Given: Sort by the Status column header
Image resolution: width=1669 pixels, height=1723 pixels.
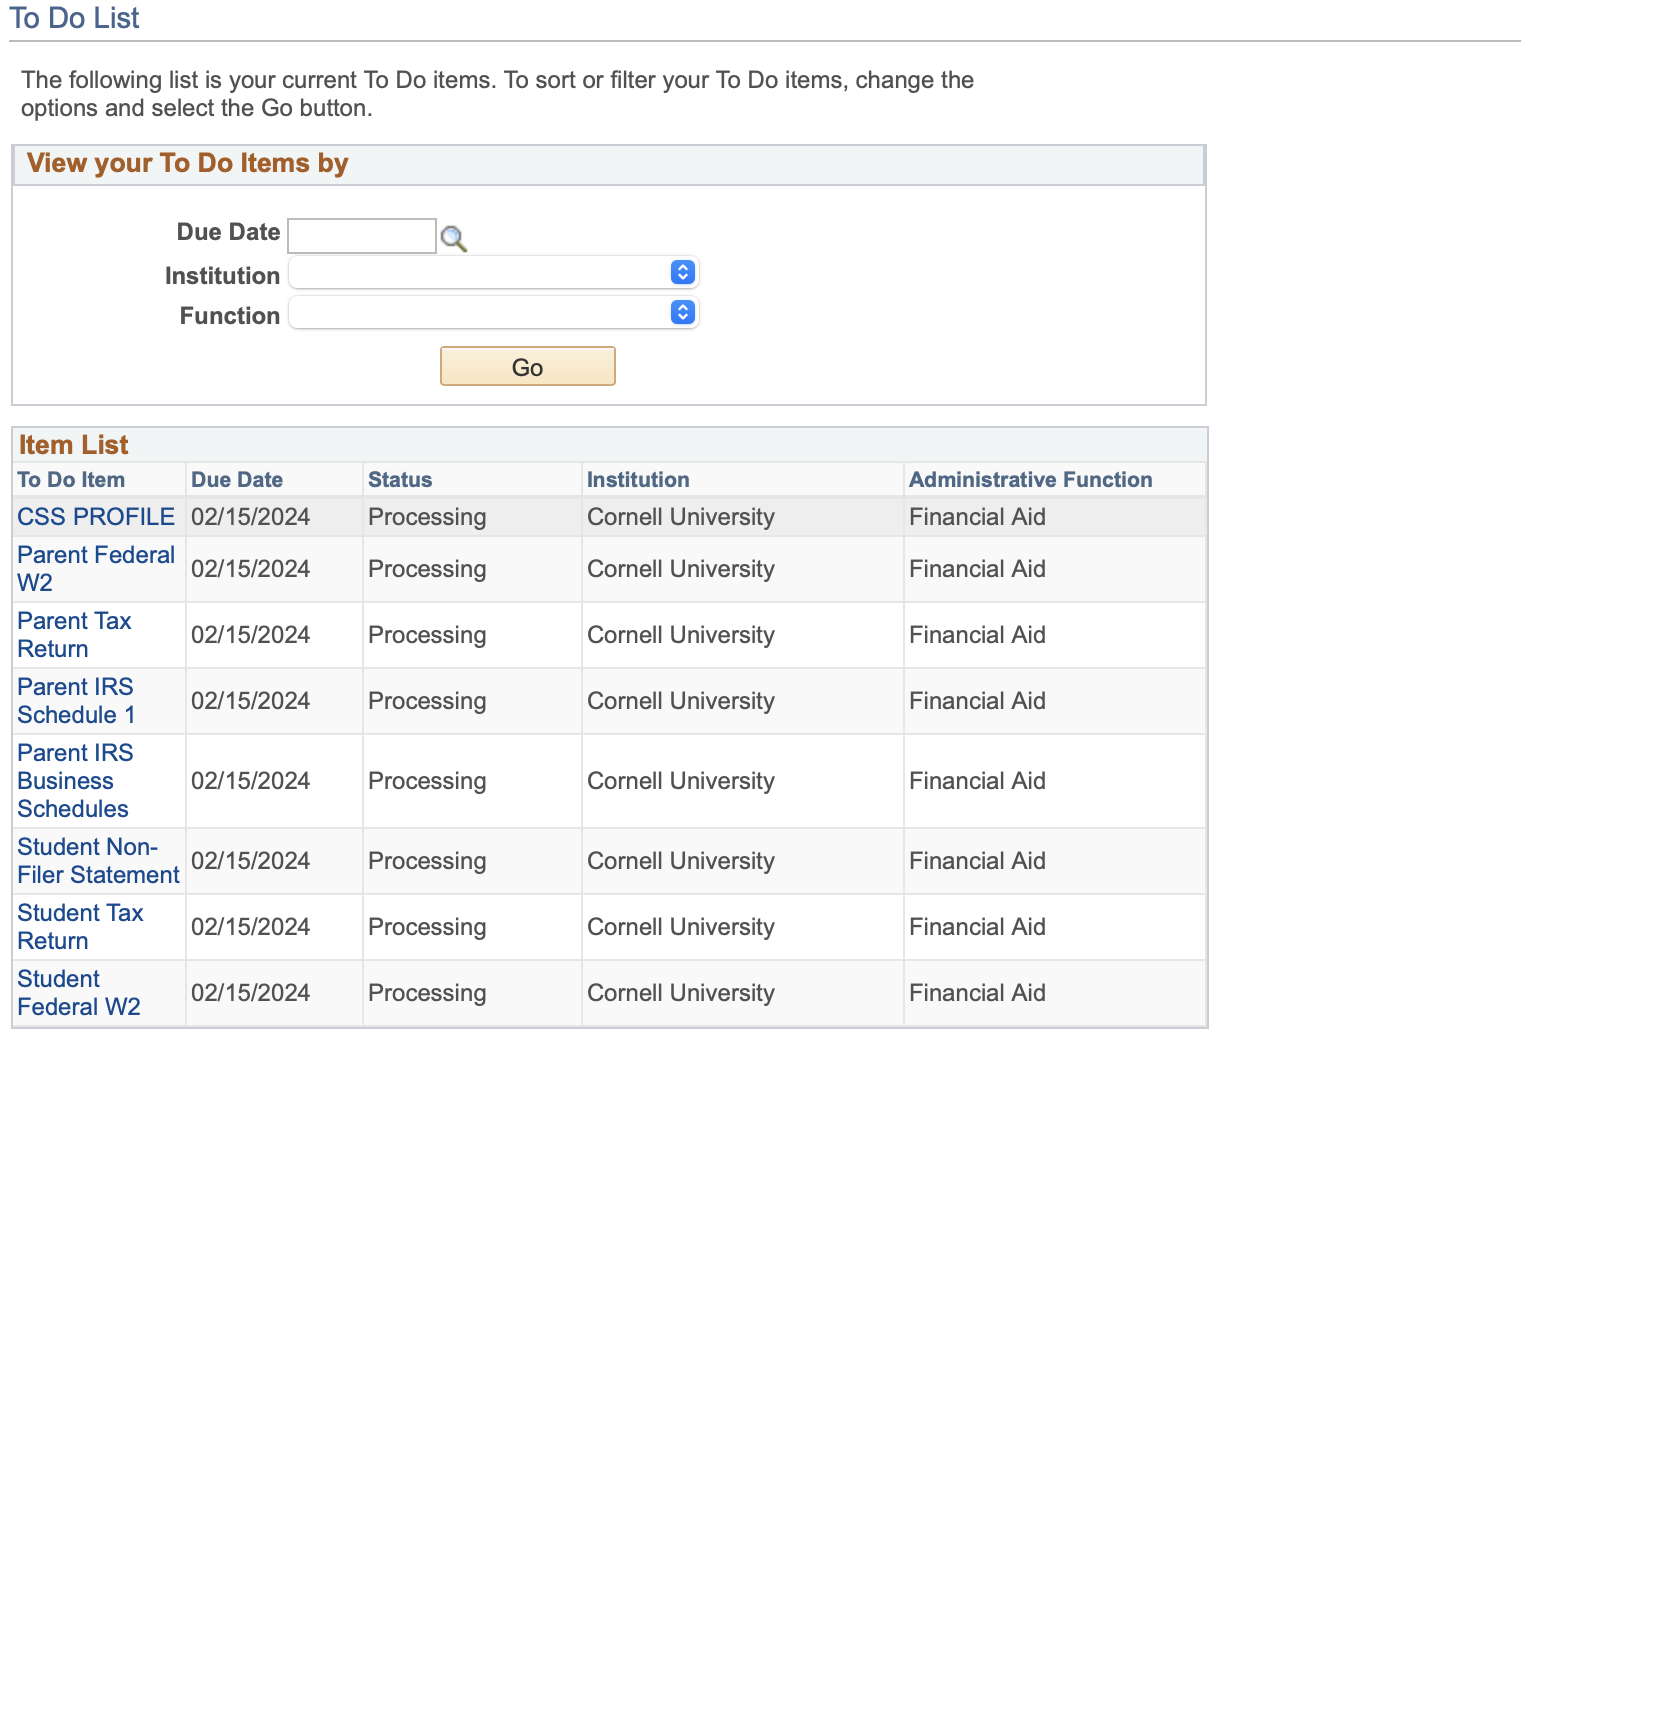Looking at the screenshot, I should pos(400,480).
